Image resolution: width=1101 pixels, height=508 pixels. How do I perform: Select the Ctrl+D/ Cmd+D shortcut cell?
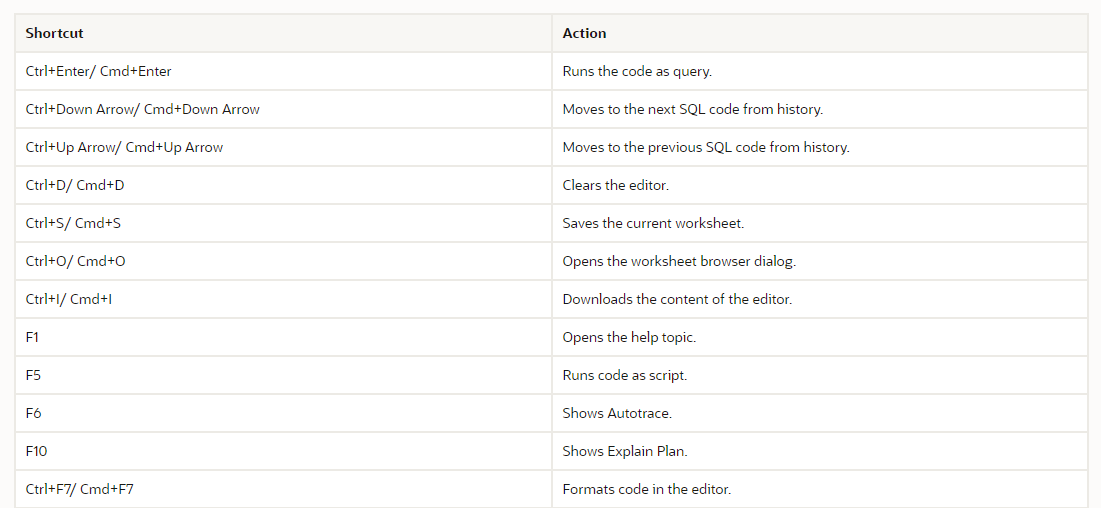coord(283,185)
